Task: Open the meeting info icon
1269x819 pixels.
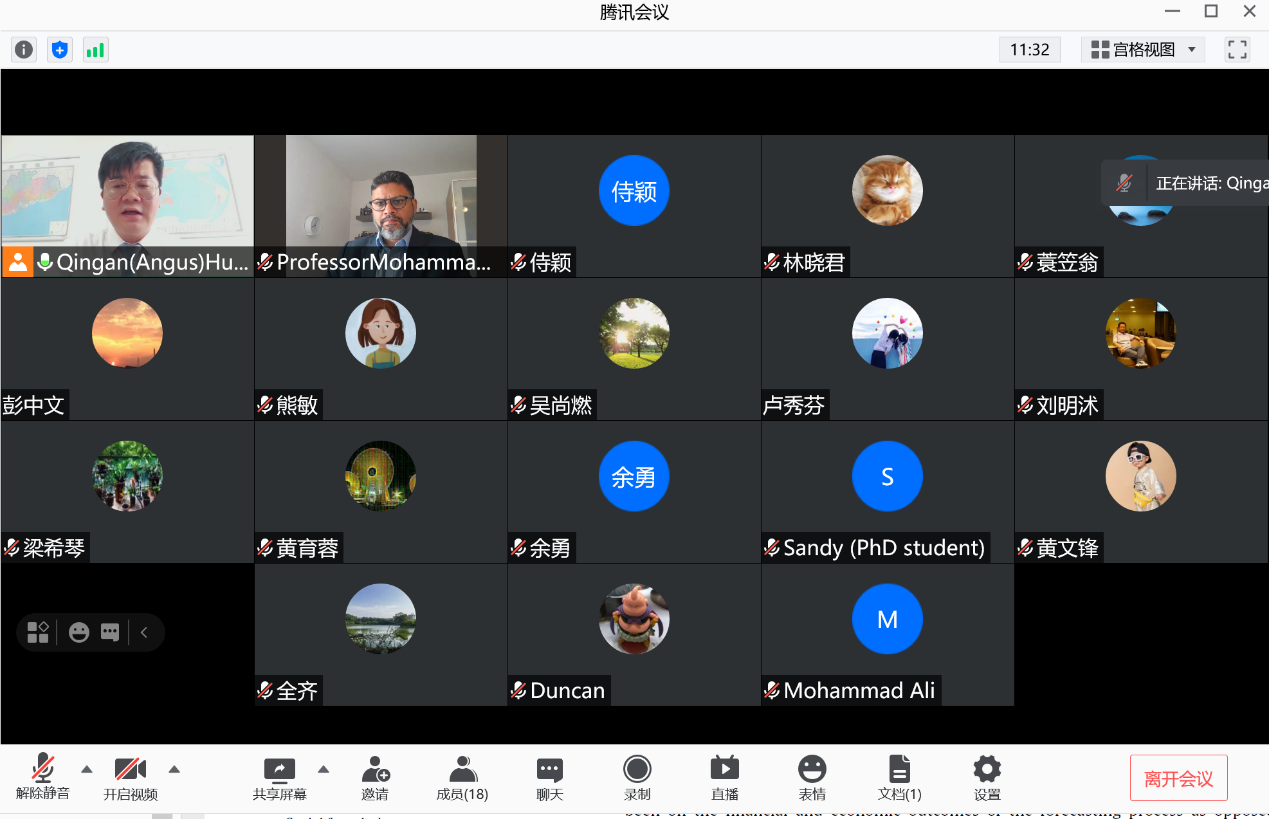Action: tap(24, 49)
